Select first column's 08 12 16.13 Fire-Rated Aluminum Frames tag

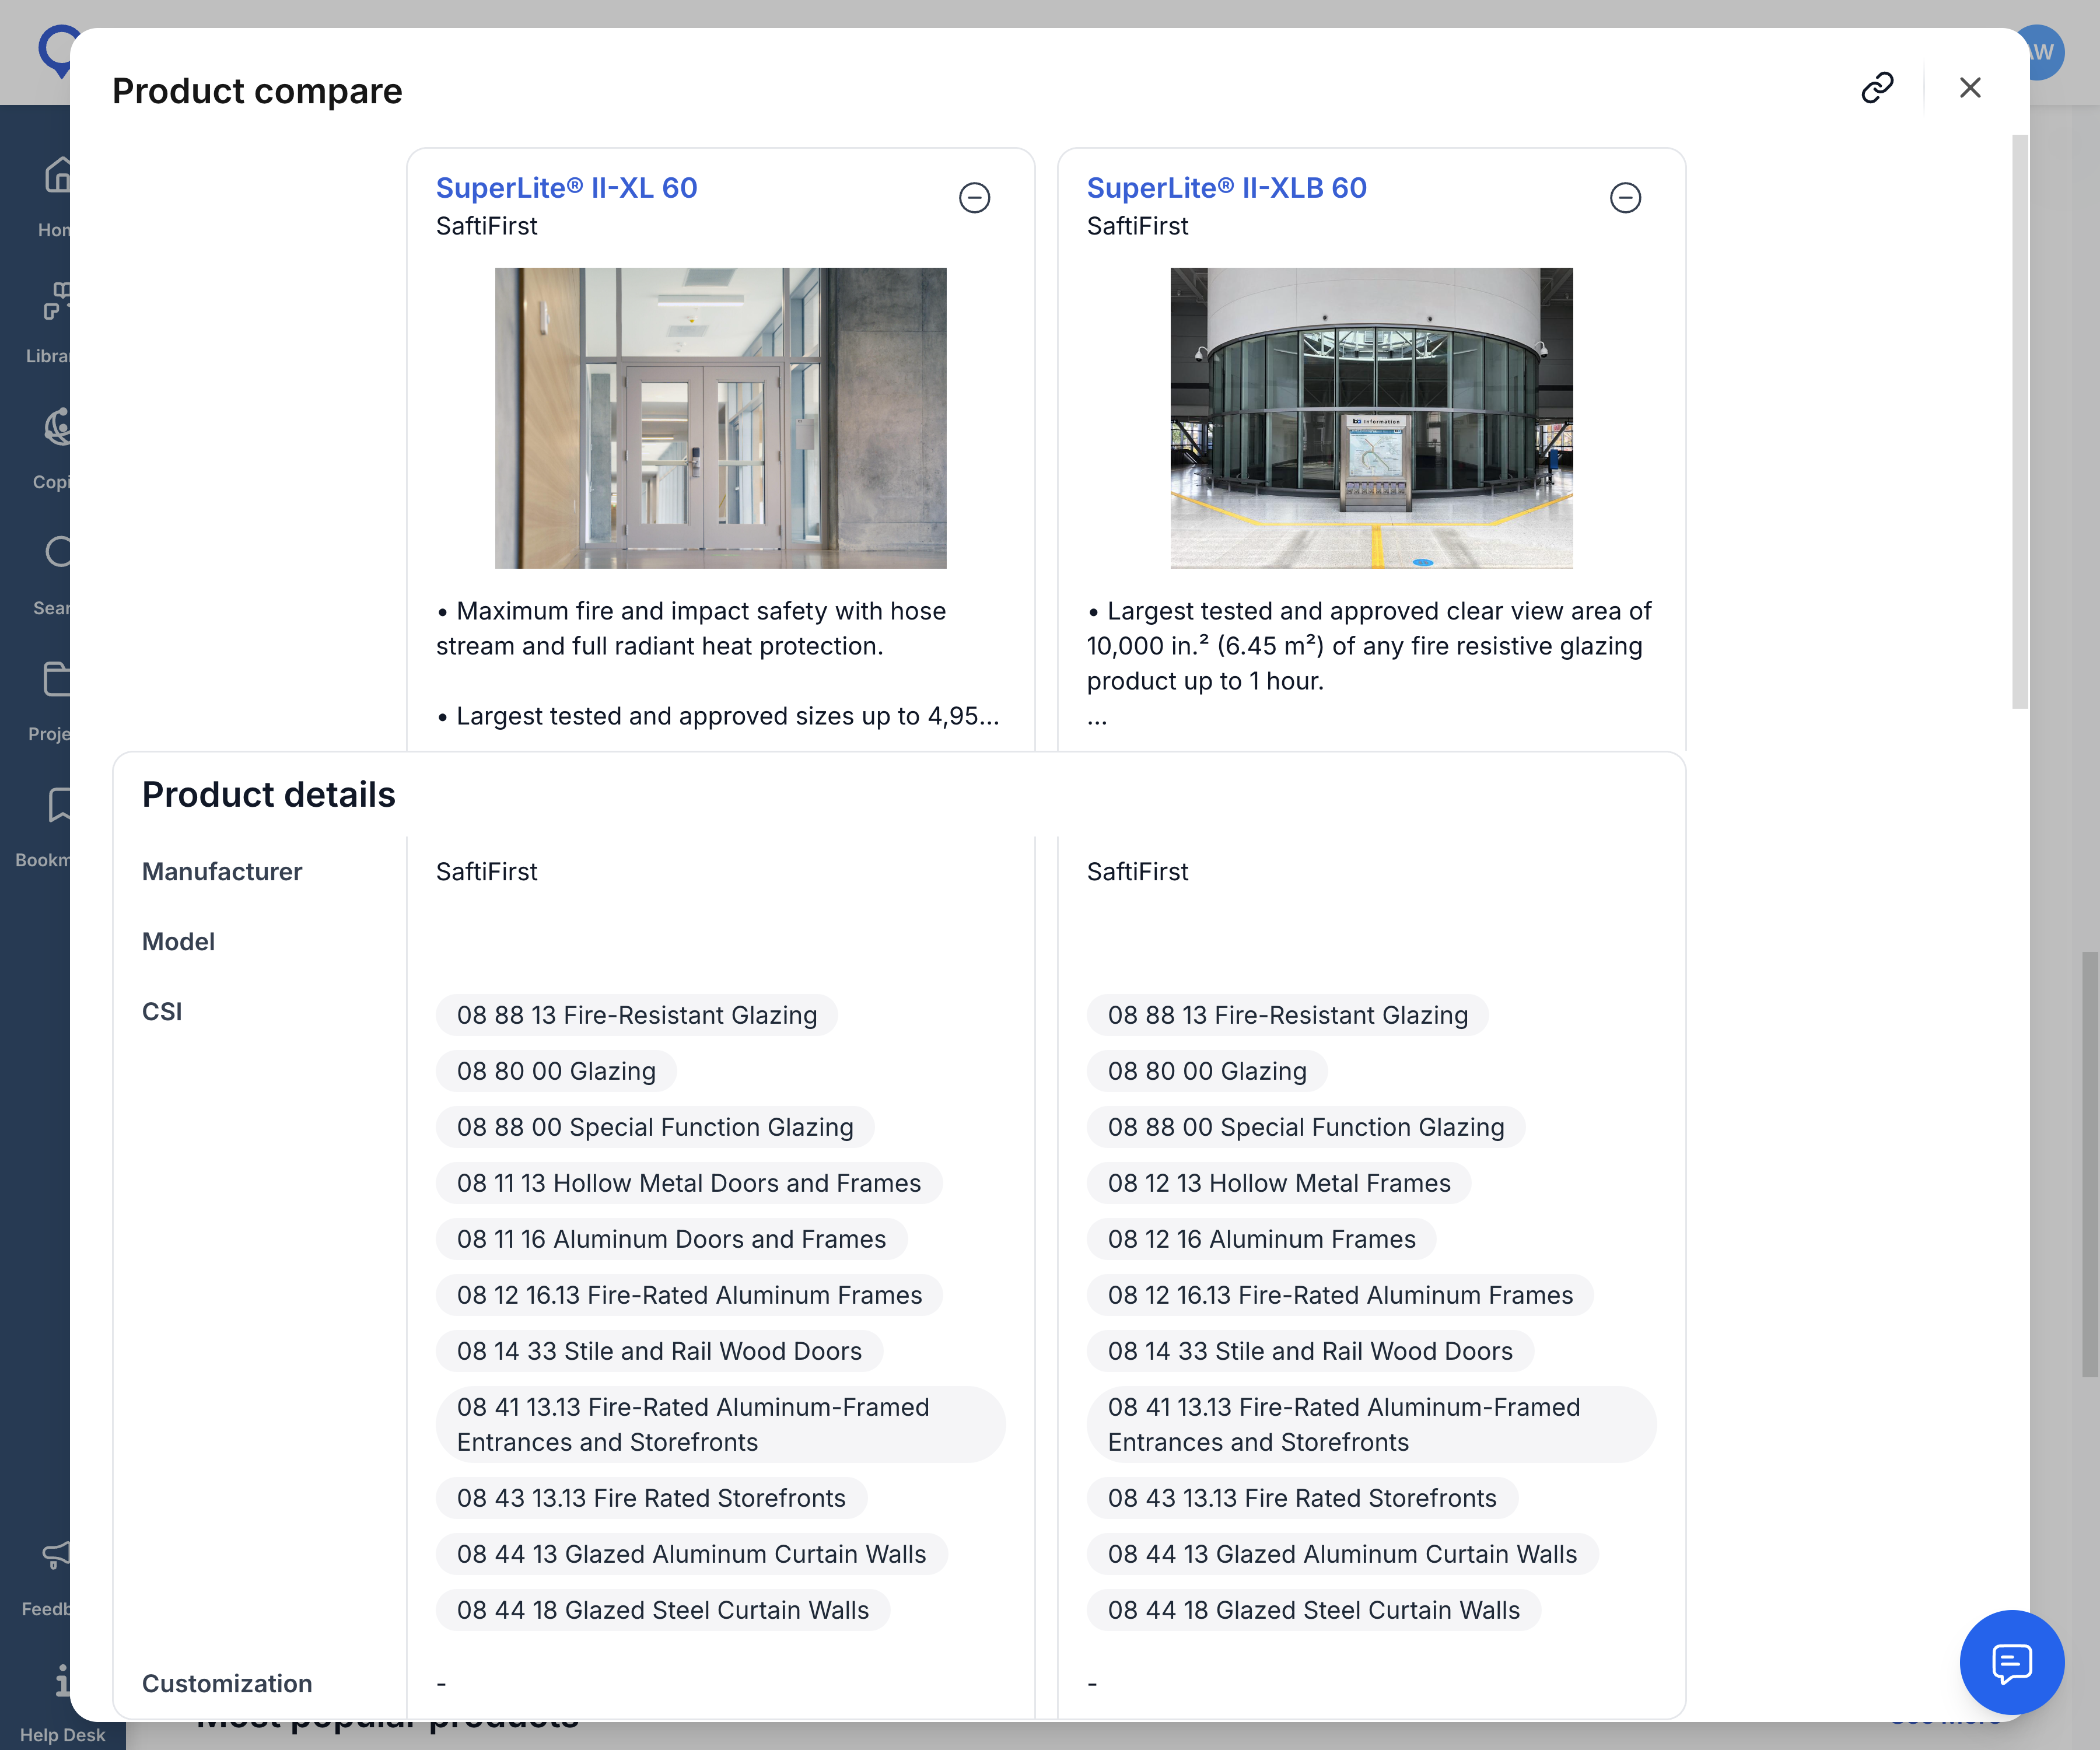(689, 1295)
